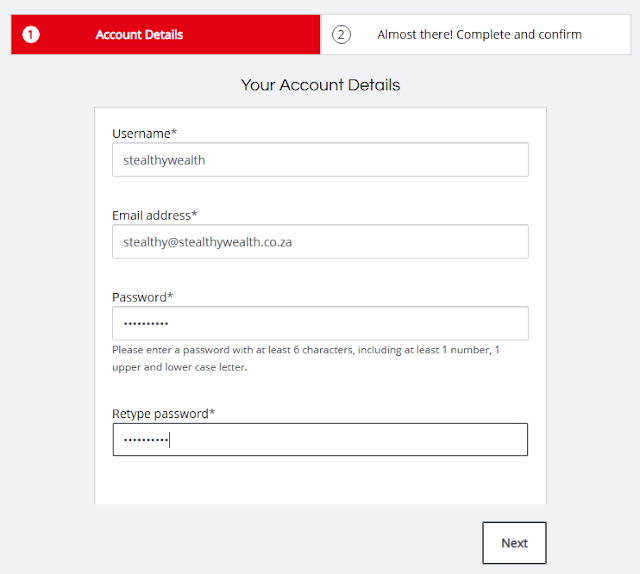Place cursor after dots in Retype password
The height and width of the screenshot is (574, 640).
coord(171,440)
